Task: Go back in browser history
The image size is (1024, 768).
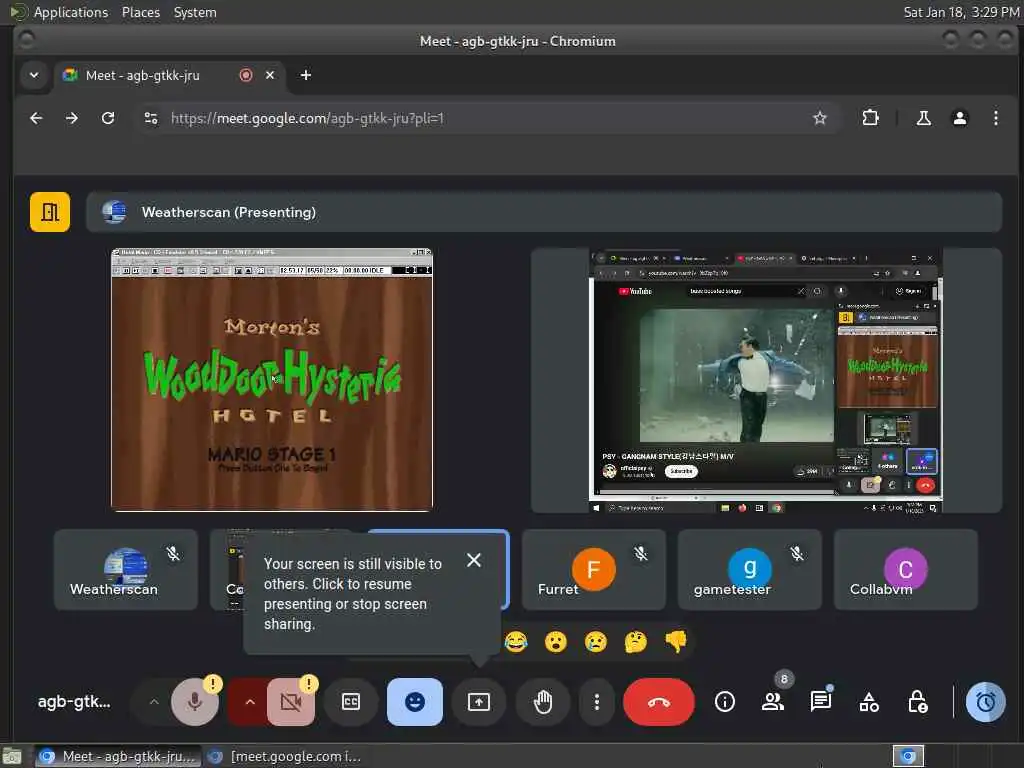Action: point(36,118)
